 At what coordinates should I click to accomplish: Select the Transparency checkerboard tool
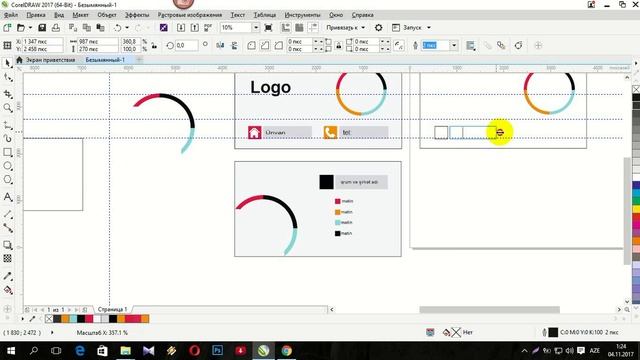click(x=7, y=258)
